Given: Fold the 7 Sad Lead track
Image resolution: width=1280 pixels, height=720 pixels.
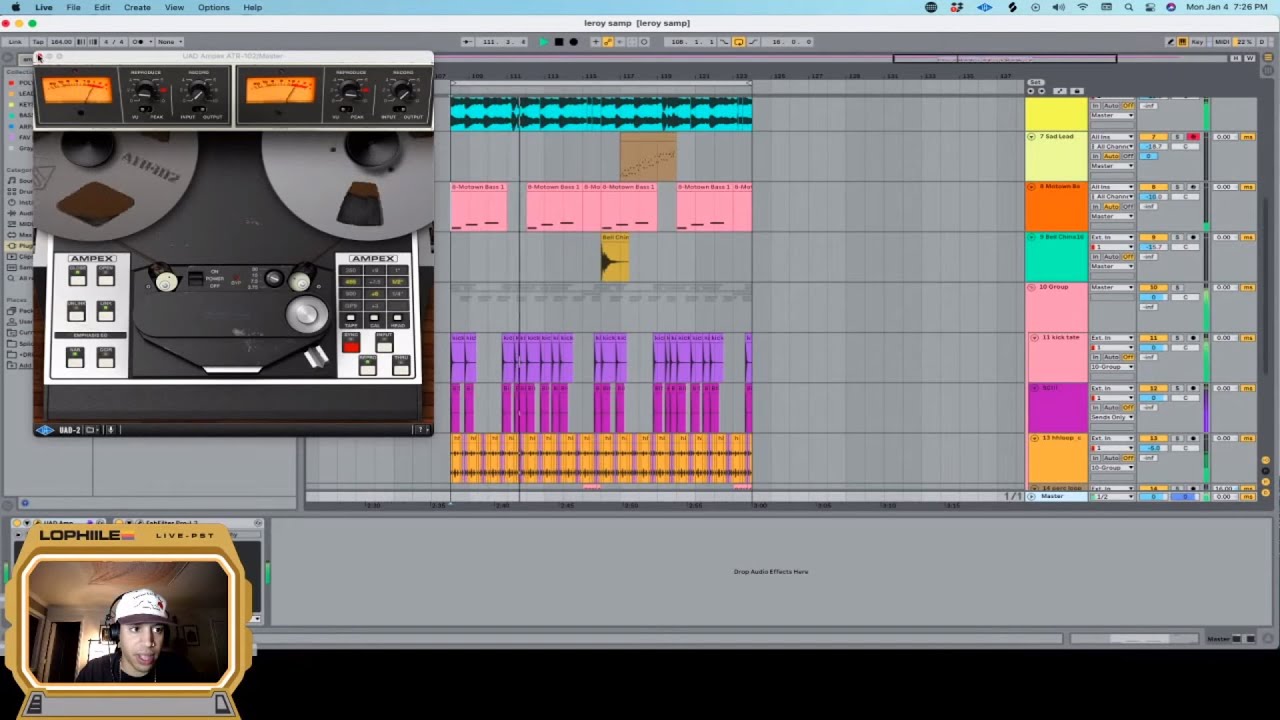Looking at the screenshot, I should tap(1031, 137).
